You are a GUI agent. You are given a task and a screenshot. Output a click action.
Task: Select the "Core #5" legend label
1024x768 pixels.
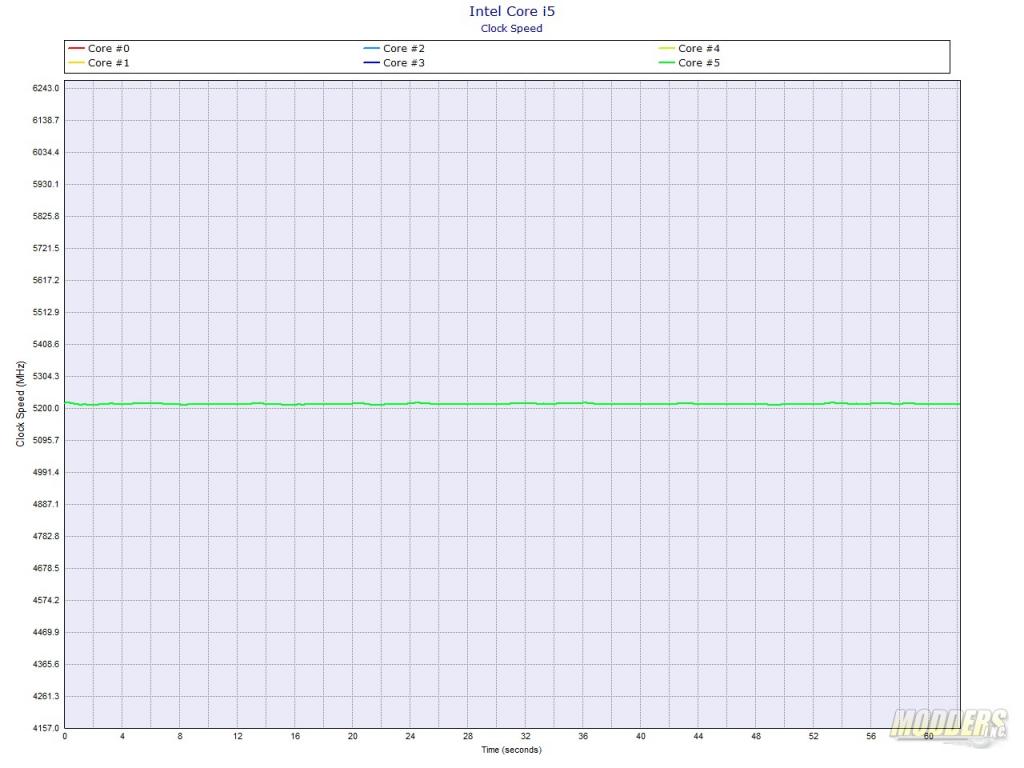click(699, 63)
